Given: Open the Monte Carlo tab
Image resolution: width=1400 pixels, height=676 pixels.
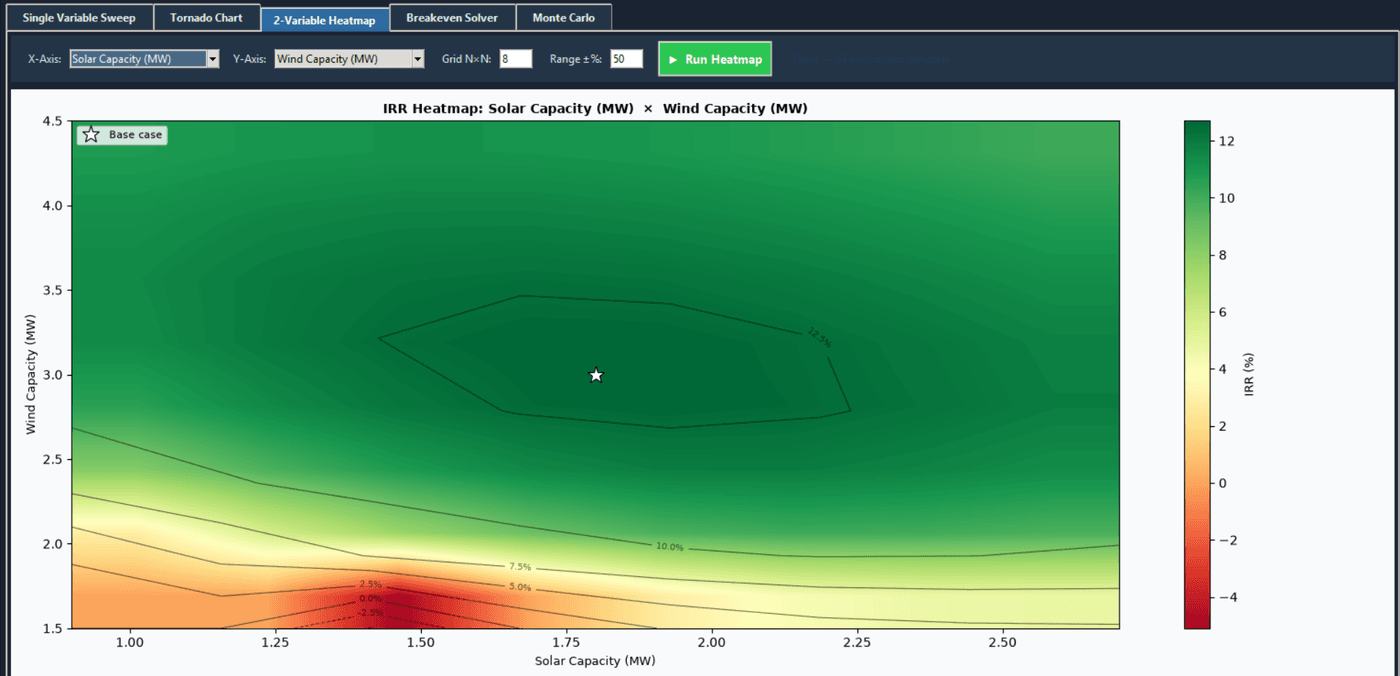Looking at the screenshot, I should tap(564, 18).
